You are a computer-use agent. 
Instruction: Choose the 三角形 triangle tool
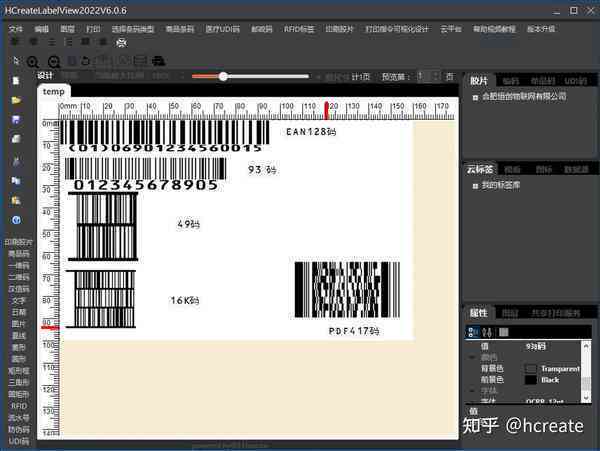coord(18,382)
